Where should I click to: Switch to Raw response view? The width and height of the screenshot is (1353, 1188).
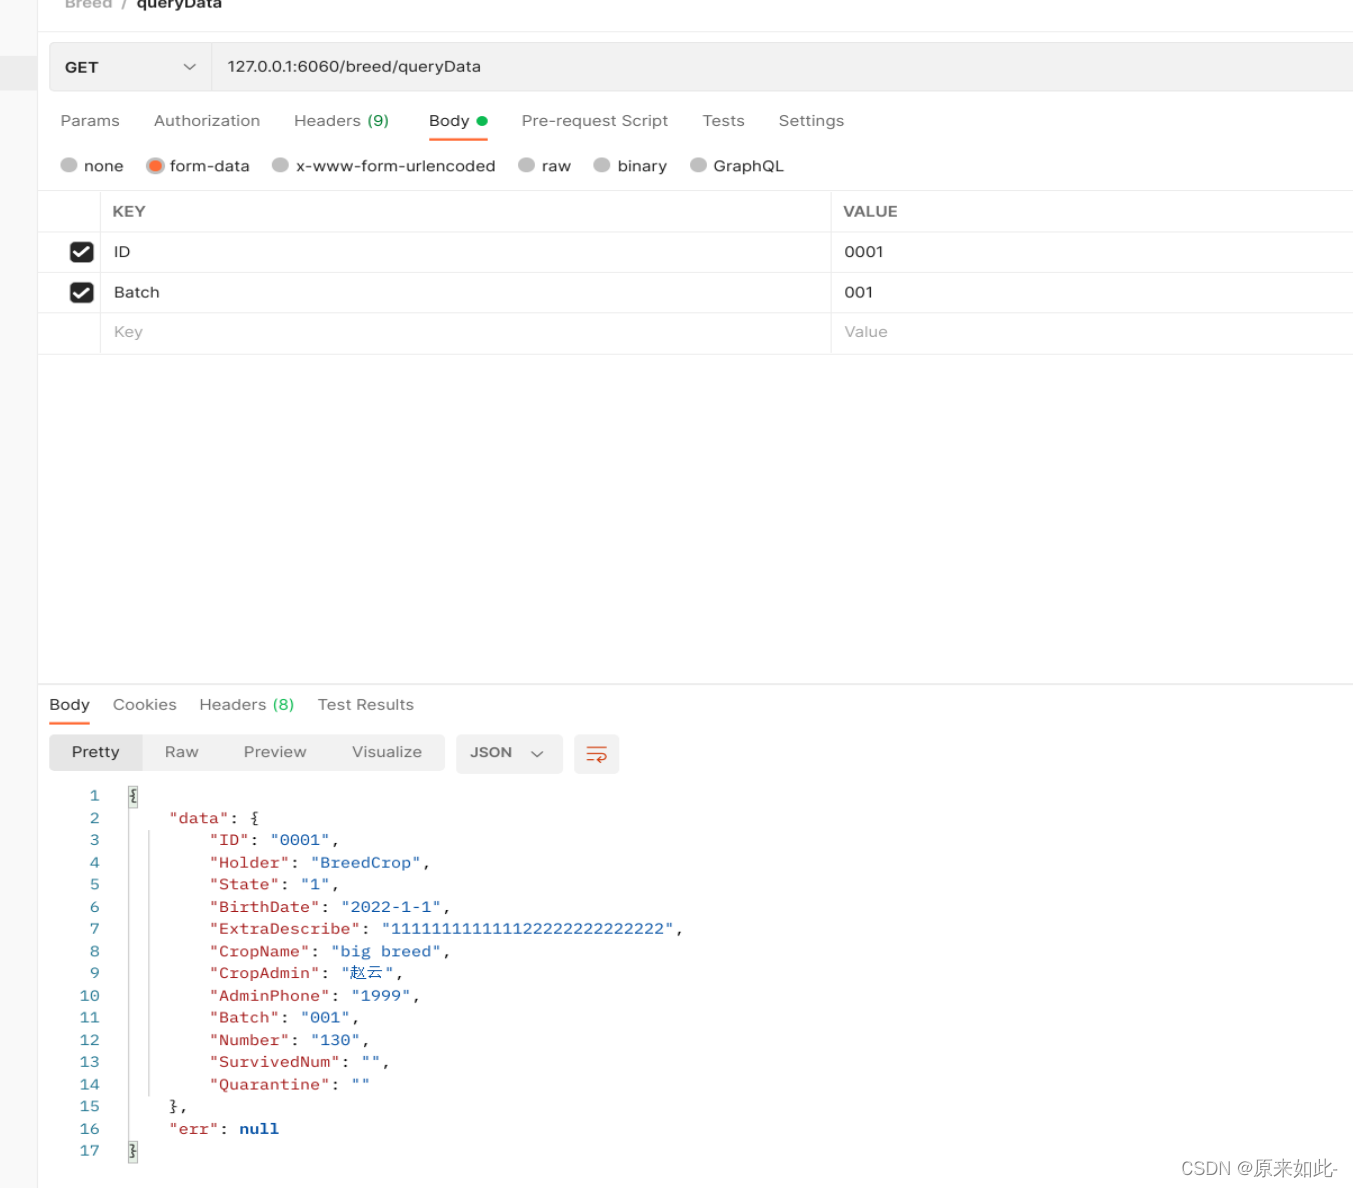pos(182,752)
